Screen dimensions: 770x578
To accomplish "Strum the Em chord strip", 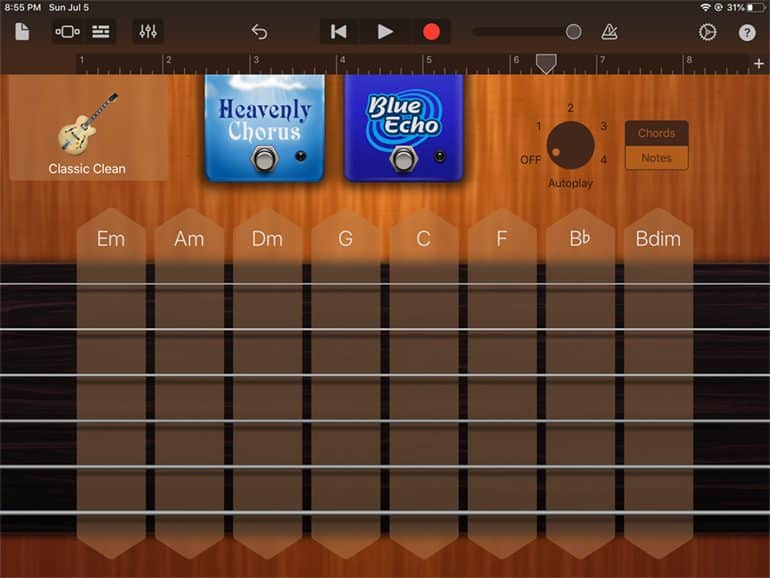I will [x=111, y=383].
